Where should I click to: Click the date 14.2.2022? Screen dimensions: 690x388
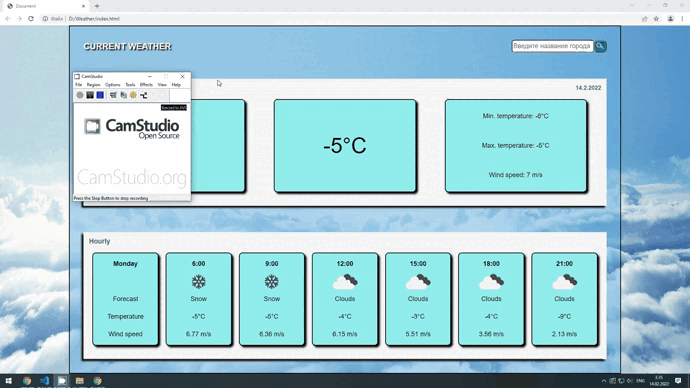588,88
